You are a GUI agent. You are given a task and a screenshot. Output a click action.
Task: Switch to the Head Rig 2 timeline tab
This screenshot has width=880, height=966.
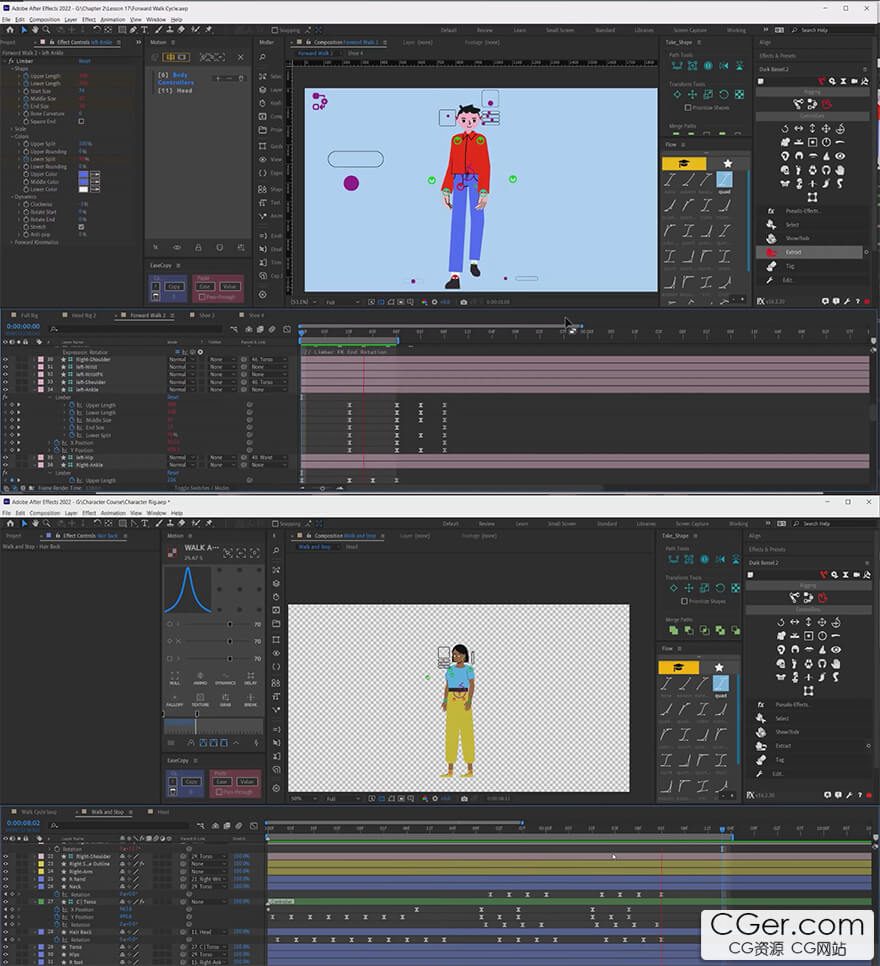click(83, 315)
